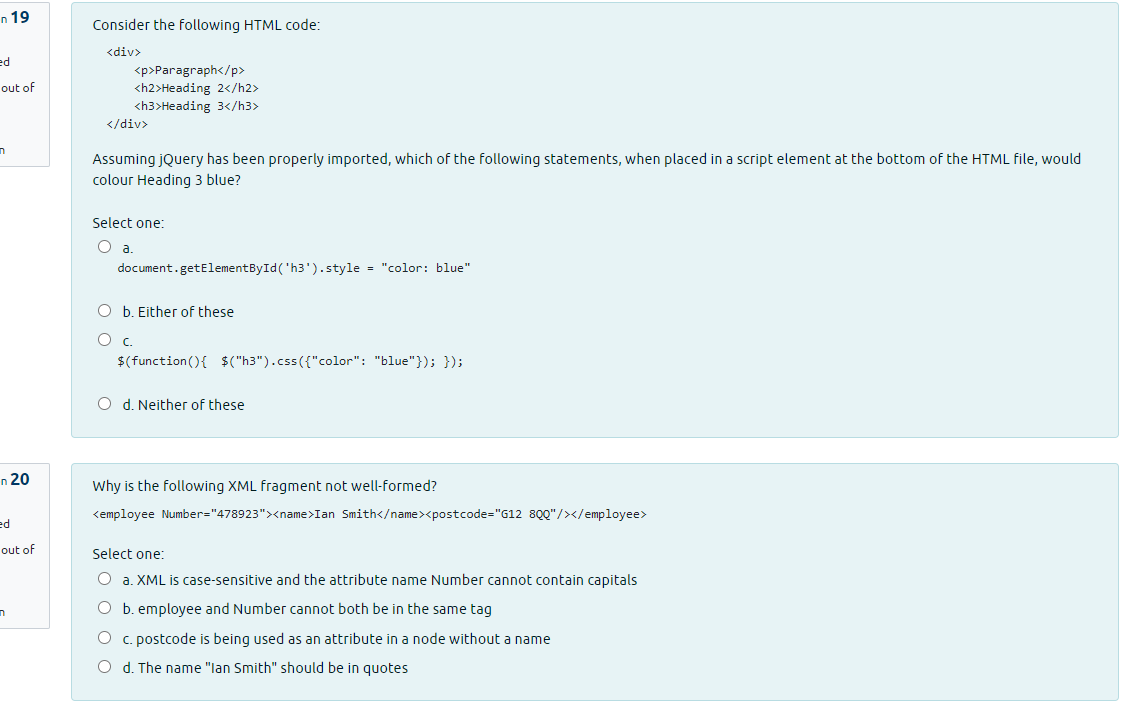Screen dimensions: 1128x710
Task: Click the 'b. Either of these' label text
Action: point(178,312)
